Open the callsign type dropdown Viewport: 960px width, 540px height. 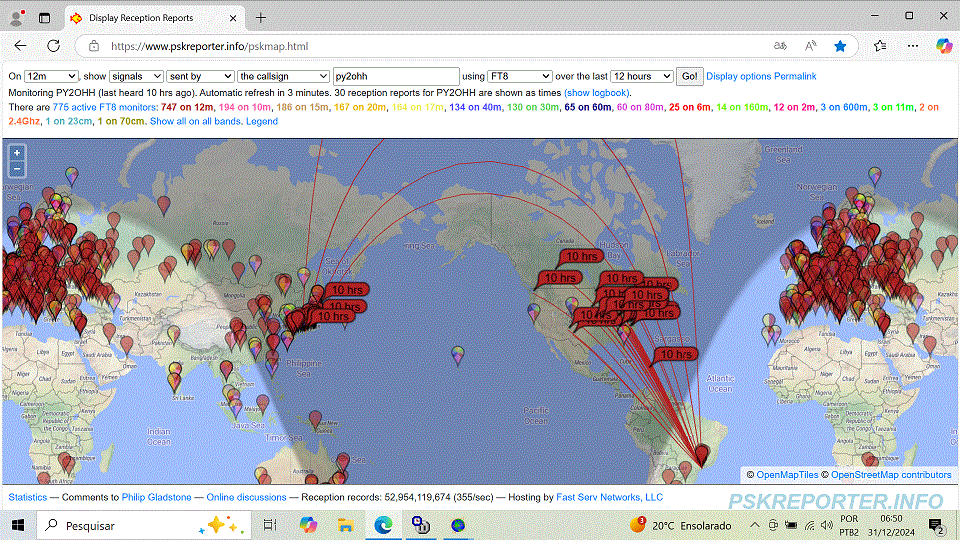pyautogui.click(x=283, y=76)
